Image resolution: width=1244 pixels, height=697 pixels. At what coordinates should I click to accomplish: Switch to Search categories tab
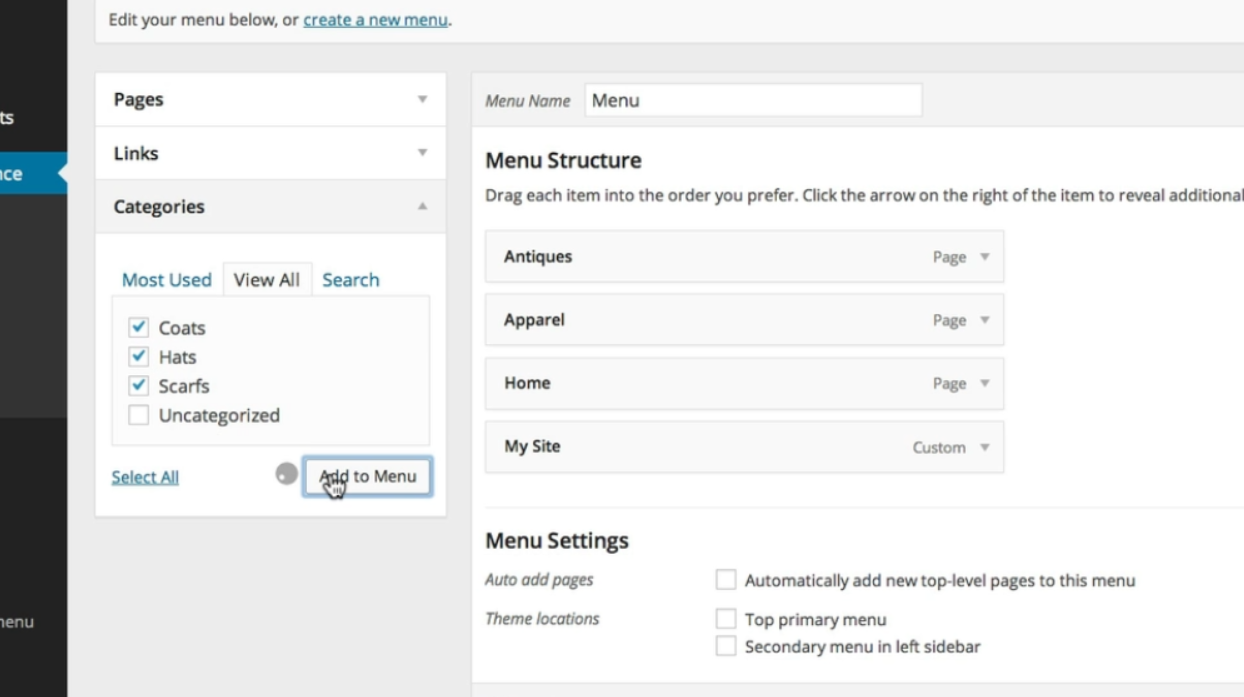[x=351, y=280]
